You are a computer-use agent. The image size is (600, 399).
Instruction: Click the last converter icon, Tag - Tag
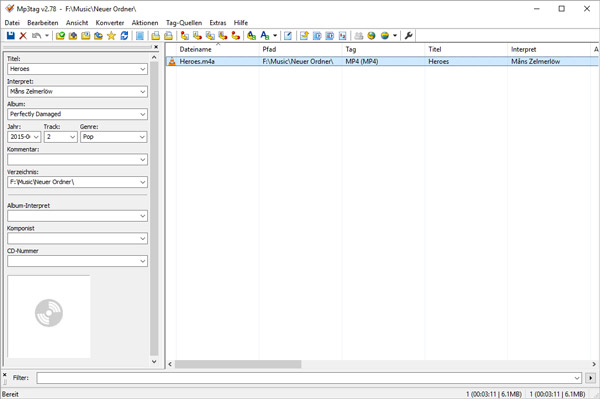(236, 36)
